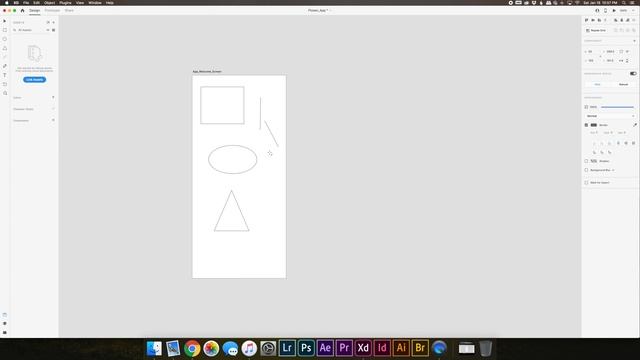Screen dimensions: 640x360
Task: Select the Design mode tab
Action: pos(35,10)
